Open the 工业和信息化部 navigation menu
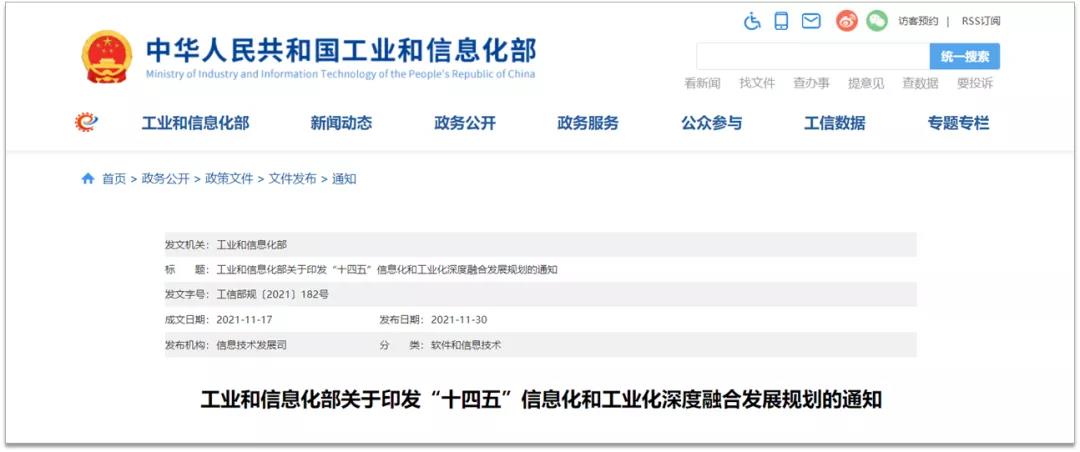1080x452 pixels. (x=196, y=123)
